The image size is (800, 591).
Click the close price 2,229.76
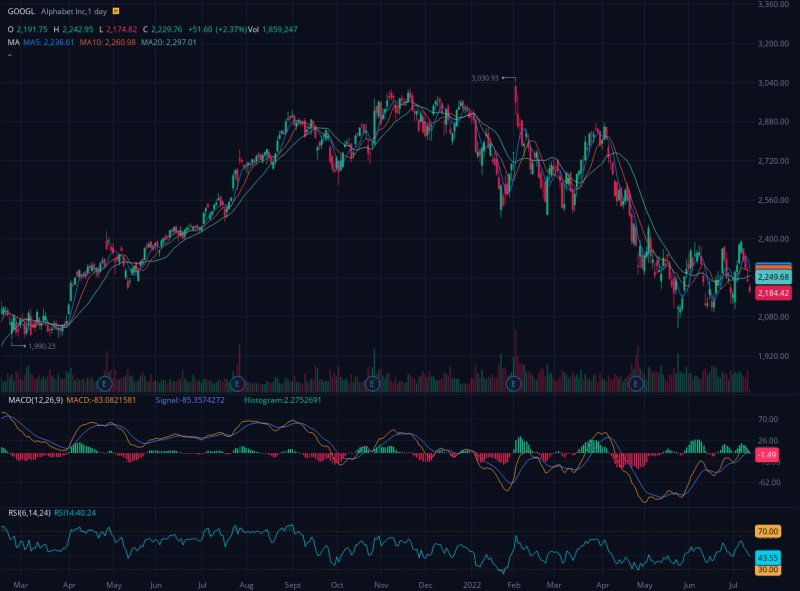coord(166,30)
